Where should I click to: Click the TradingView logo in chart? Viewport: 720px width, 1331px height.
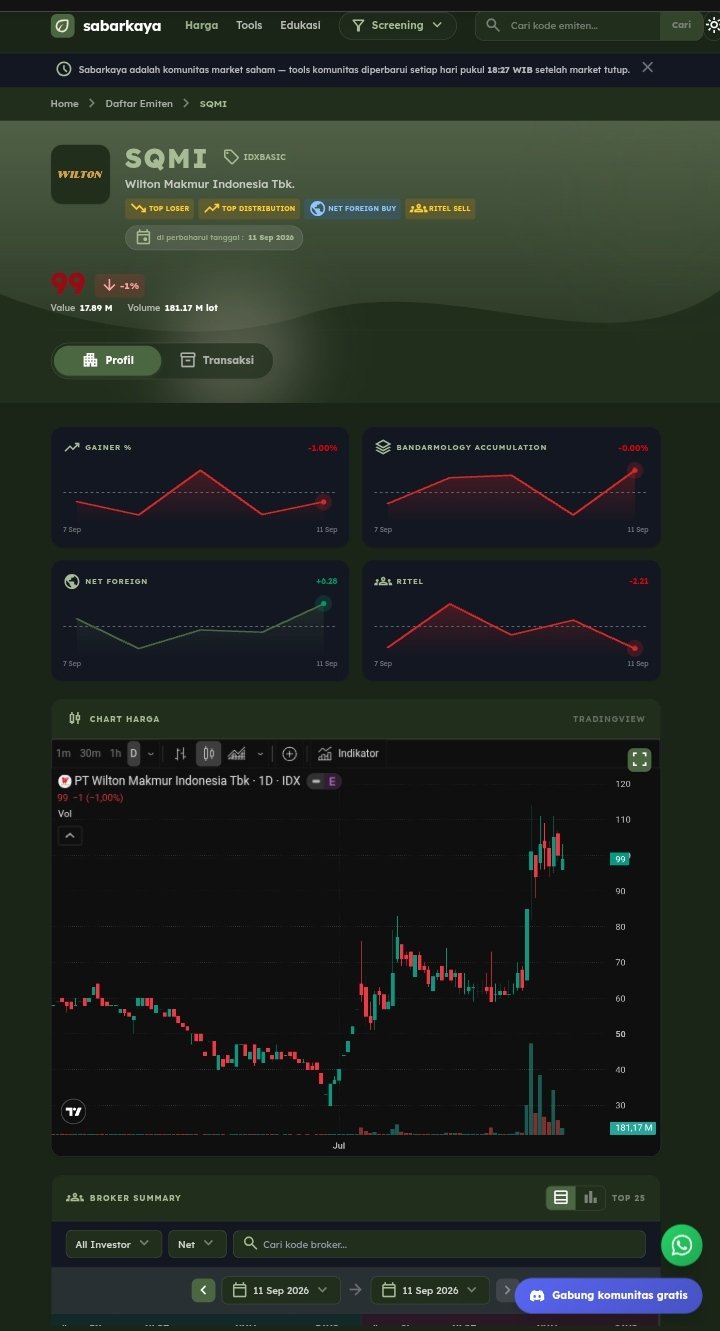72,1111
